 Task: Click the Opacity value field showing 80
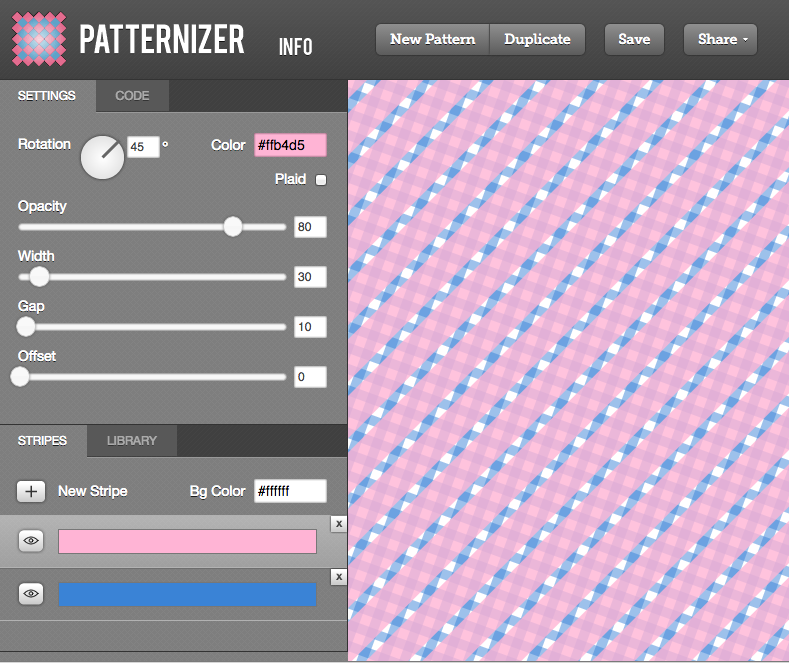click(310, 227)
